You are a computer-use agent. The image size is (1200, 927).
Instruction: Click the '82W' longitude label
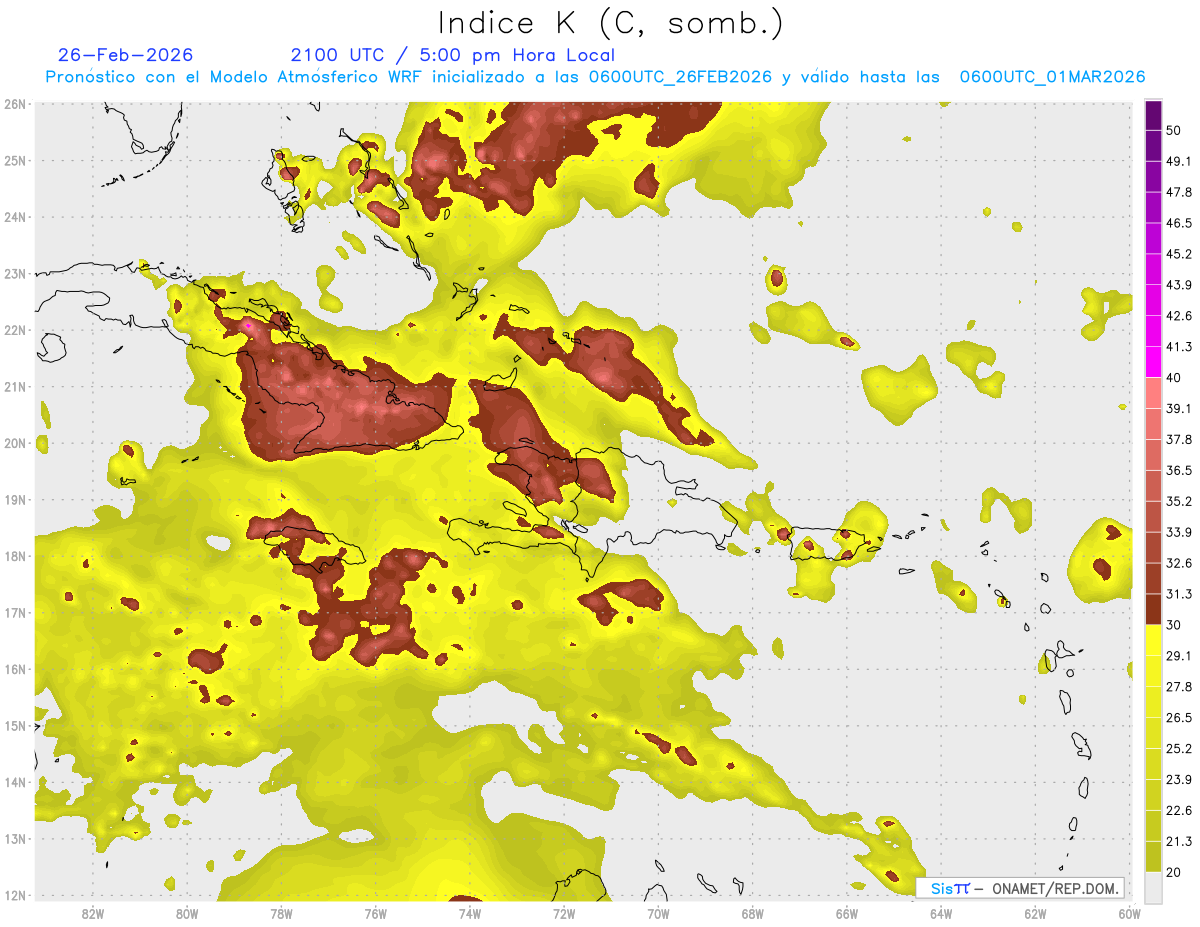pyautogui.click(x=92, y=914)
